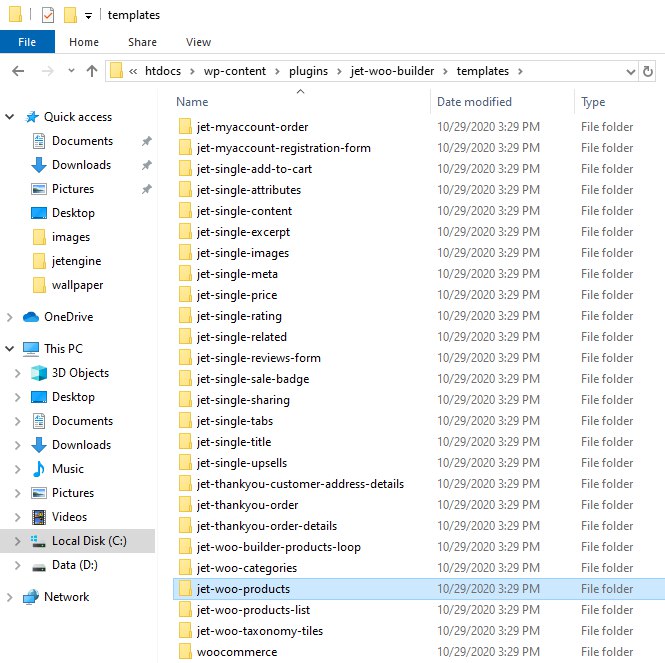Select the 3D Objects cube icon
The width and height of the screenshot is (665, 663).
tap(39, 373)
